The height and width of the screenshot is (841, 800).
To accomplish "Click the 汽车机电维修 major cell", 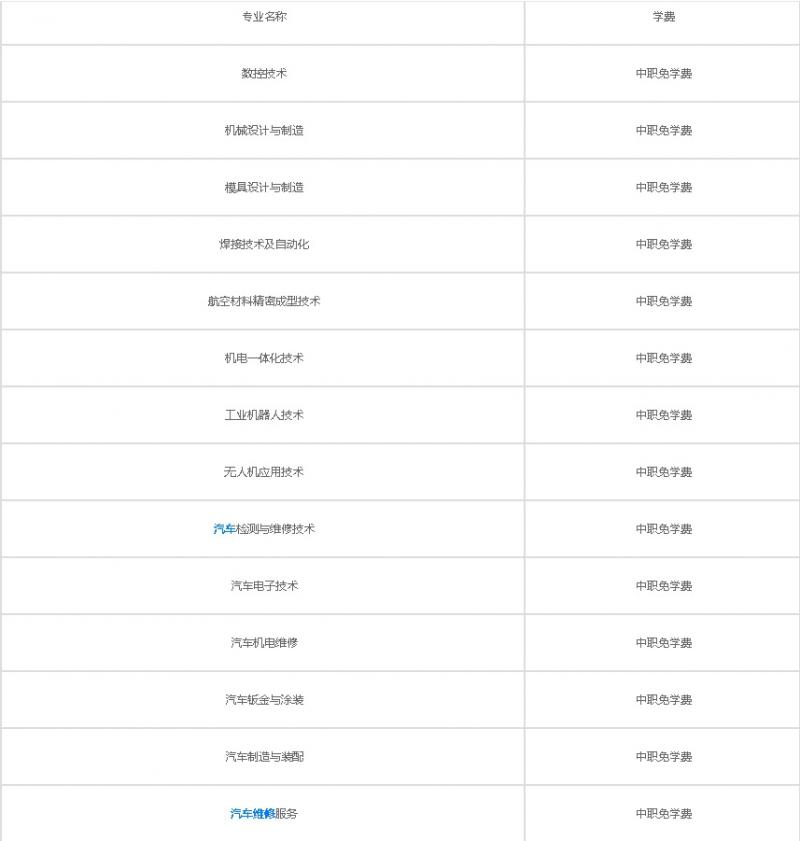I will (x=264, y=643).
